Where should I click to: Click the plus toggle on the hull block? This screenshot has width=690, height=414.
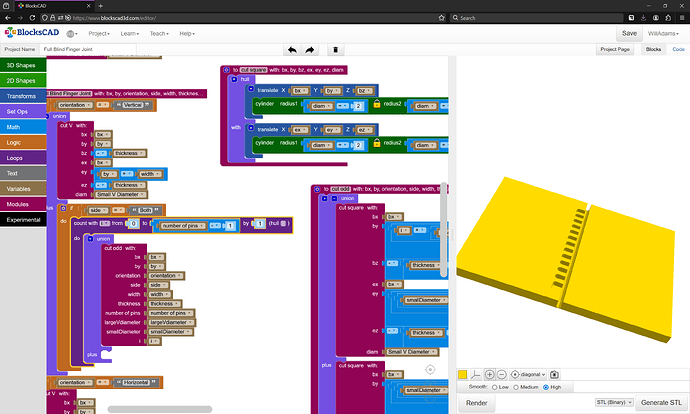pos(234,79)
